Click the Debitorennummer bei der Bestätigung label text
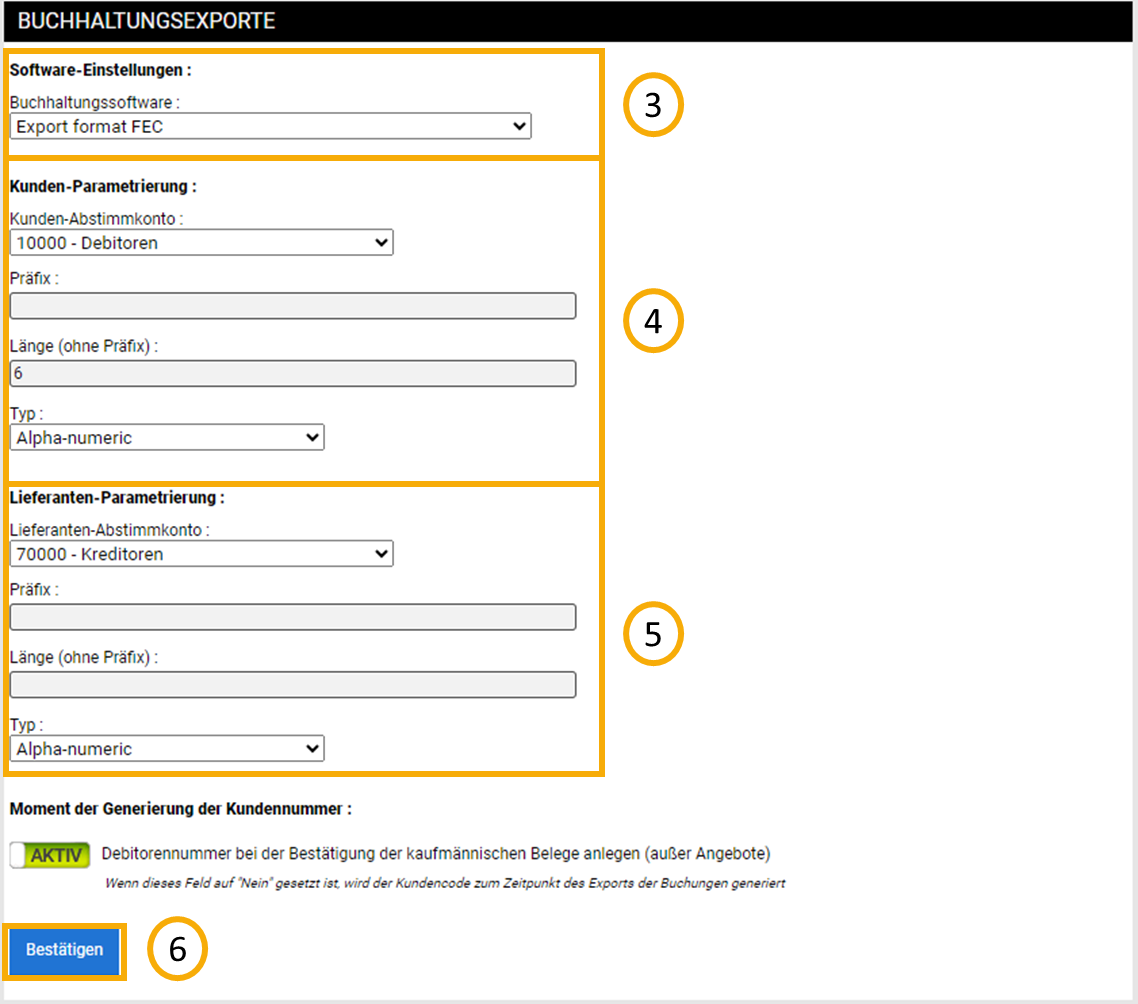This screenshot has width=1138, height=1004. point(436,854)
